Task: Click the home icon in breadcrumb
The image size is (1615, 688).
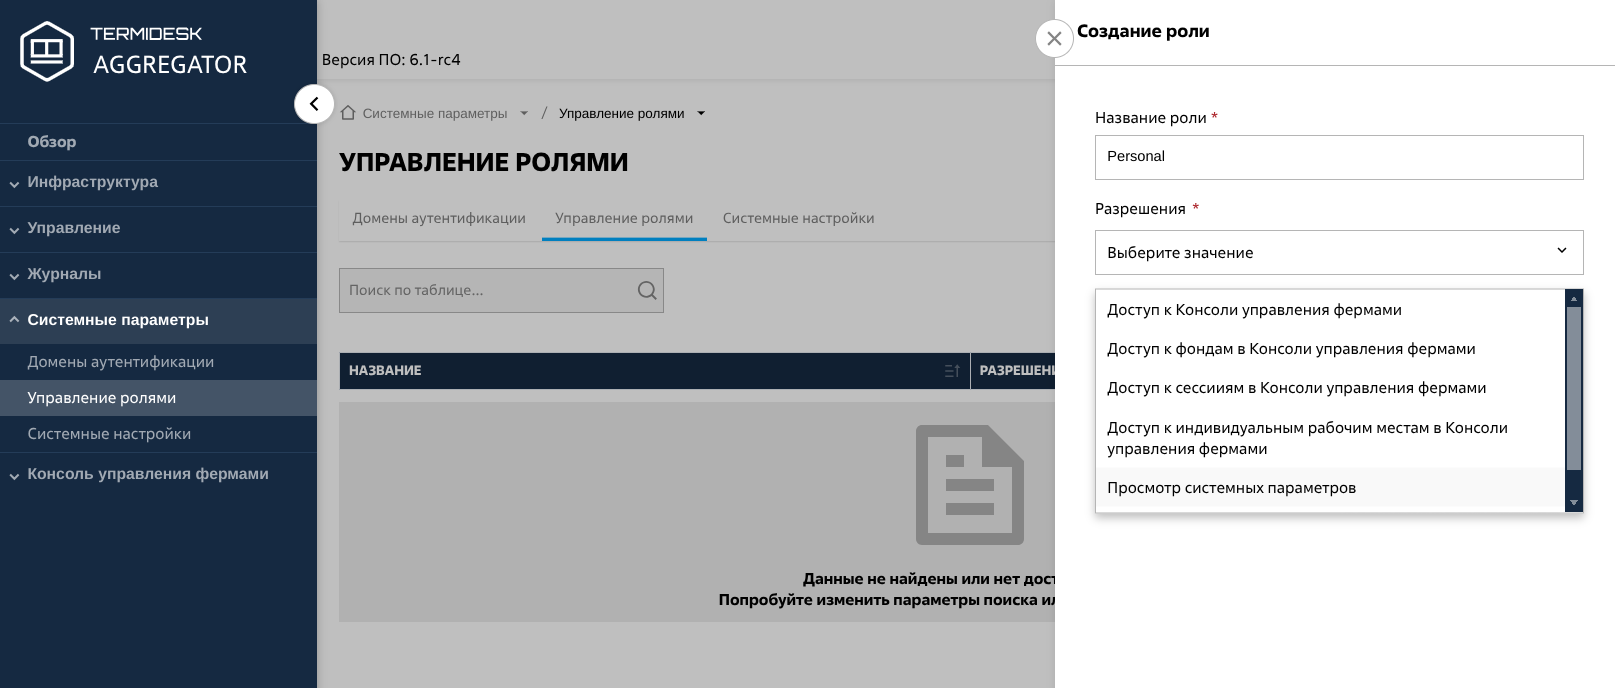Action: 348,113
